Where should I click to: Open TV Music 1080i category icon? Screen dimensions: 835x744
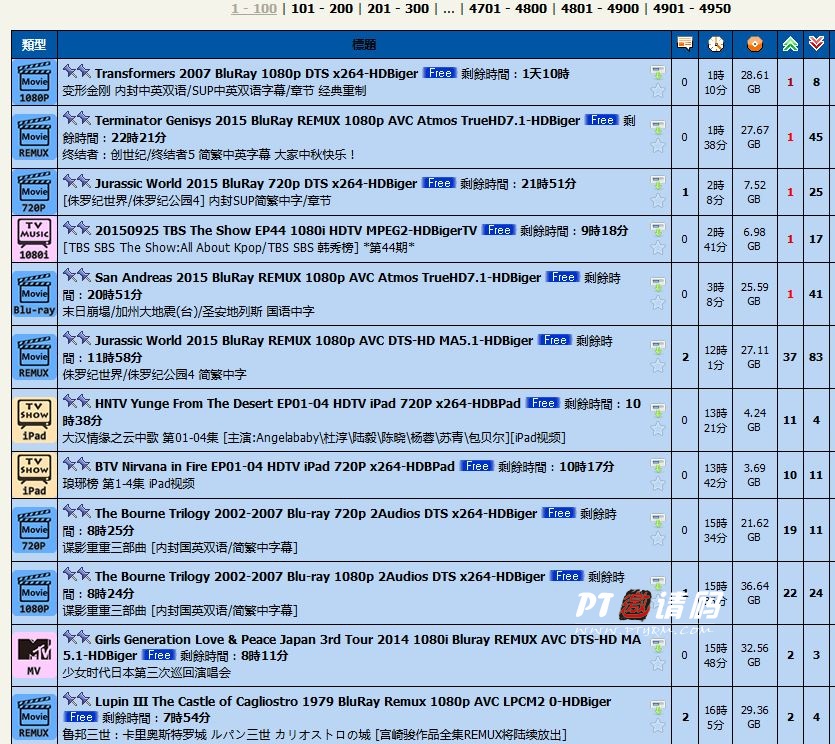pos(34,239)
